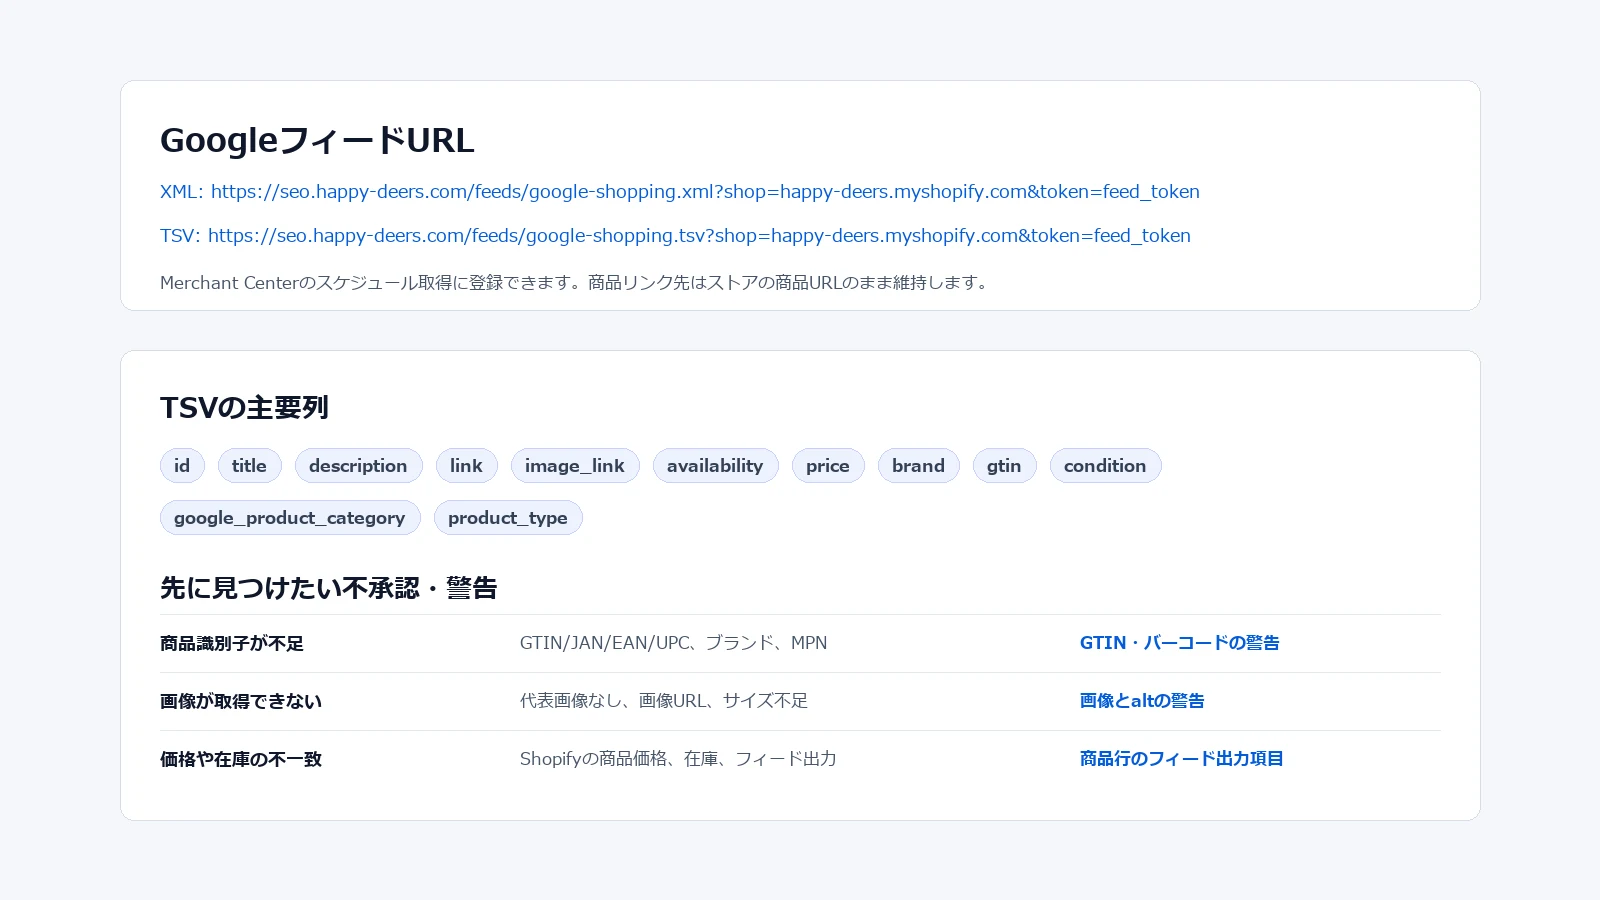Image resolution: width=1600 pixels, height=900 pixels.
Task: Open the 商品行のフィード出力項目 link
Action: pos(1181,759)
